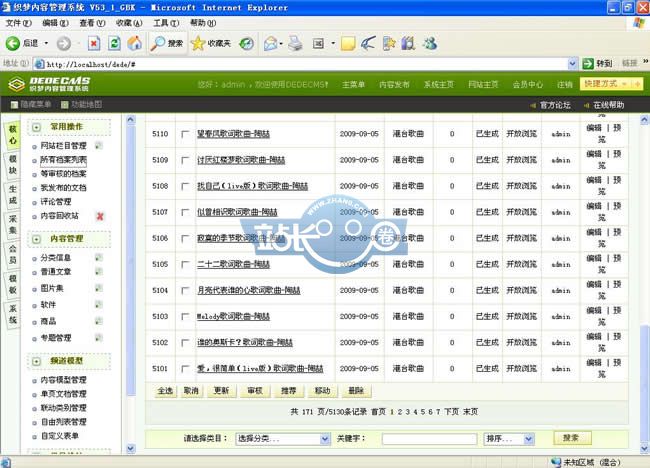This screenshot has height=468, width=650.
Task: Open the 望春风歌词歌曲 article link
Action: click(x=233, y=134)
